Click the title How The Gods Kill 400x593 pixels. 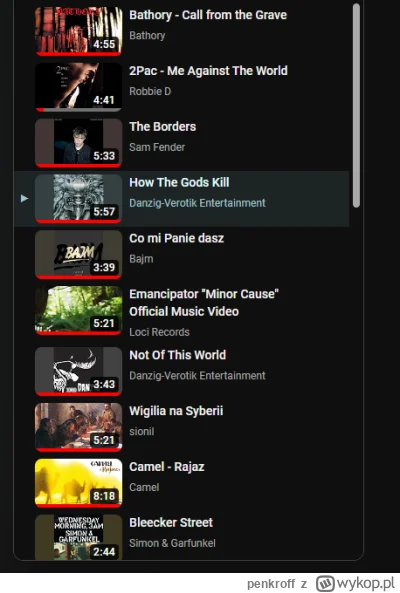pos(179,182)
